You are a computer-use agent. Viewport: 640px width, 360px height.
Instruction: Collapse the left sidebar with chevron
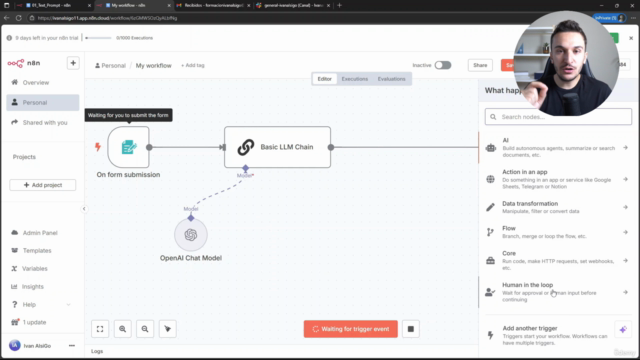[84, 209]
